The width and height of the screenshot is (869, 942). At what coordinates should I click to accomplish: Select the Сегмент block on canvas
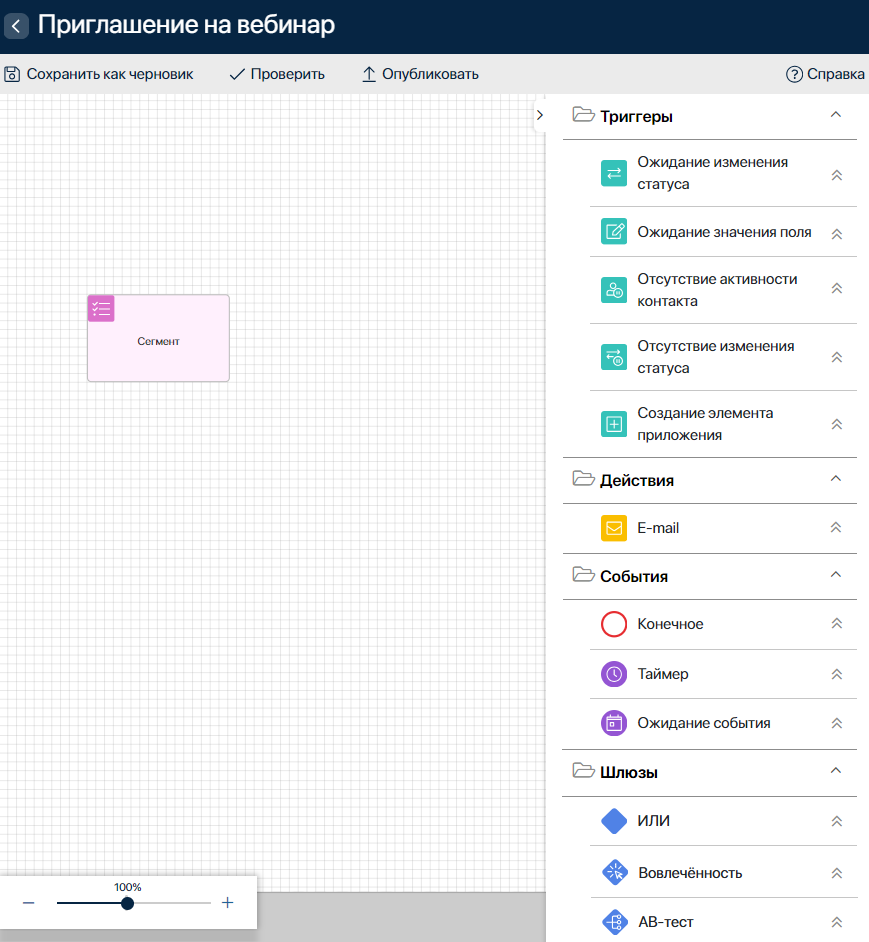tap(159, 338)
